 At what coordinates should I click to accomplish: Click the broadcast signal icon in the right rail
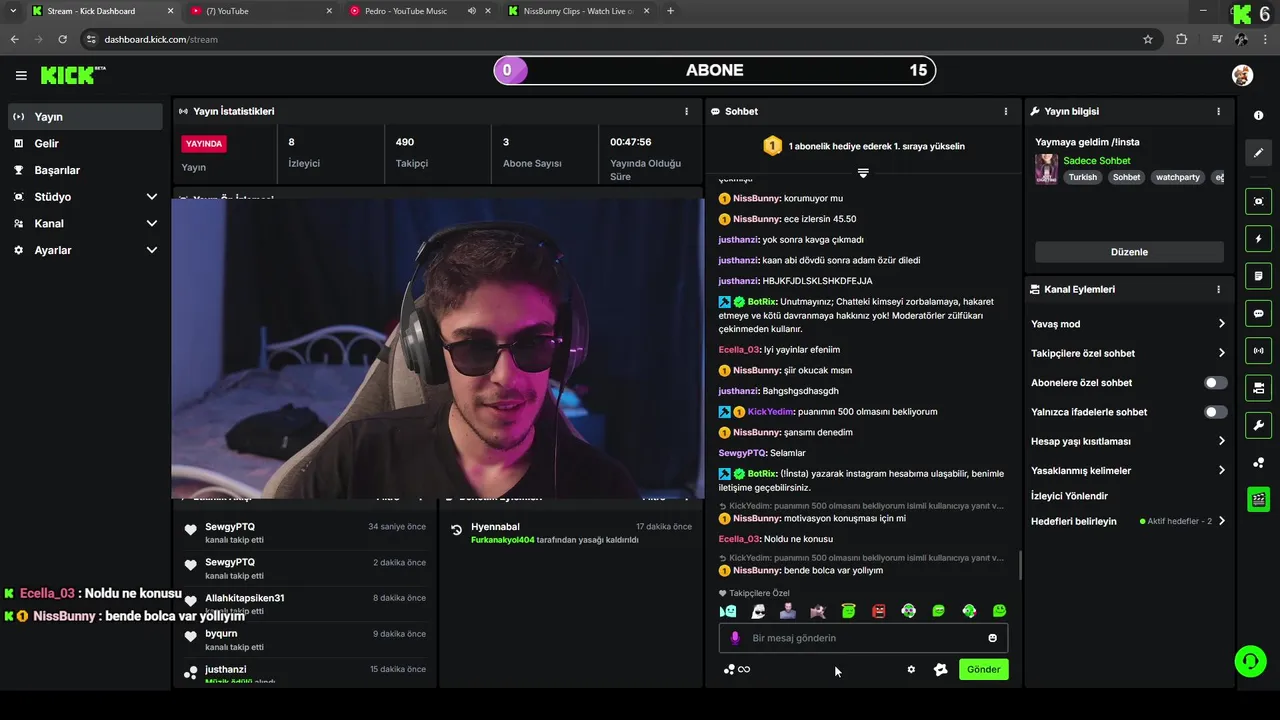(x=1258, y=350)
